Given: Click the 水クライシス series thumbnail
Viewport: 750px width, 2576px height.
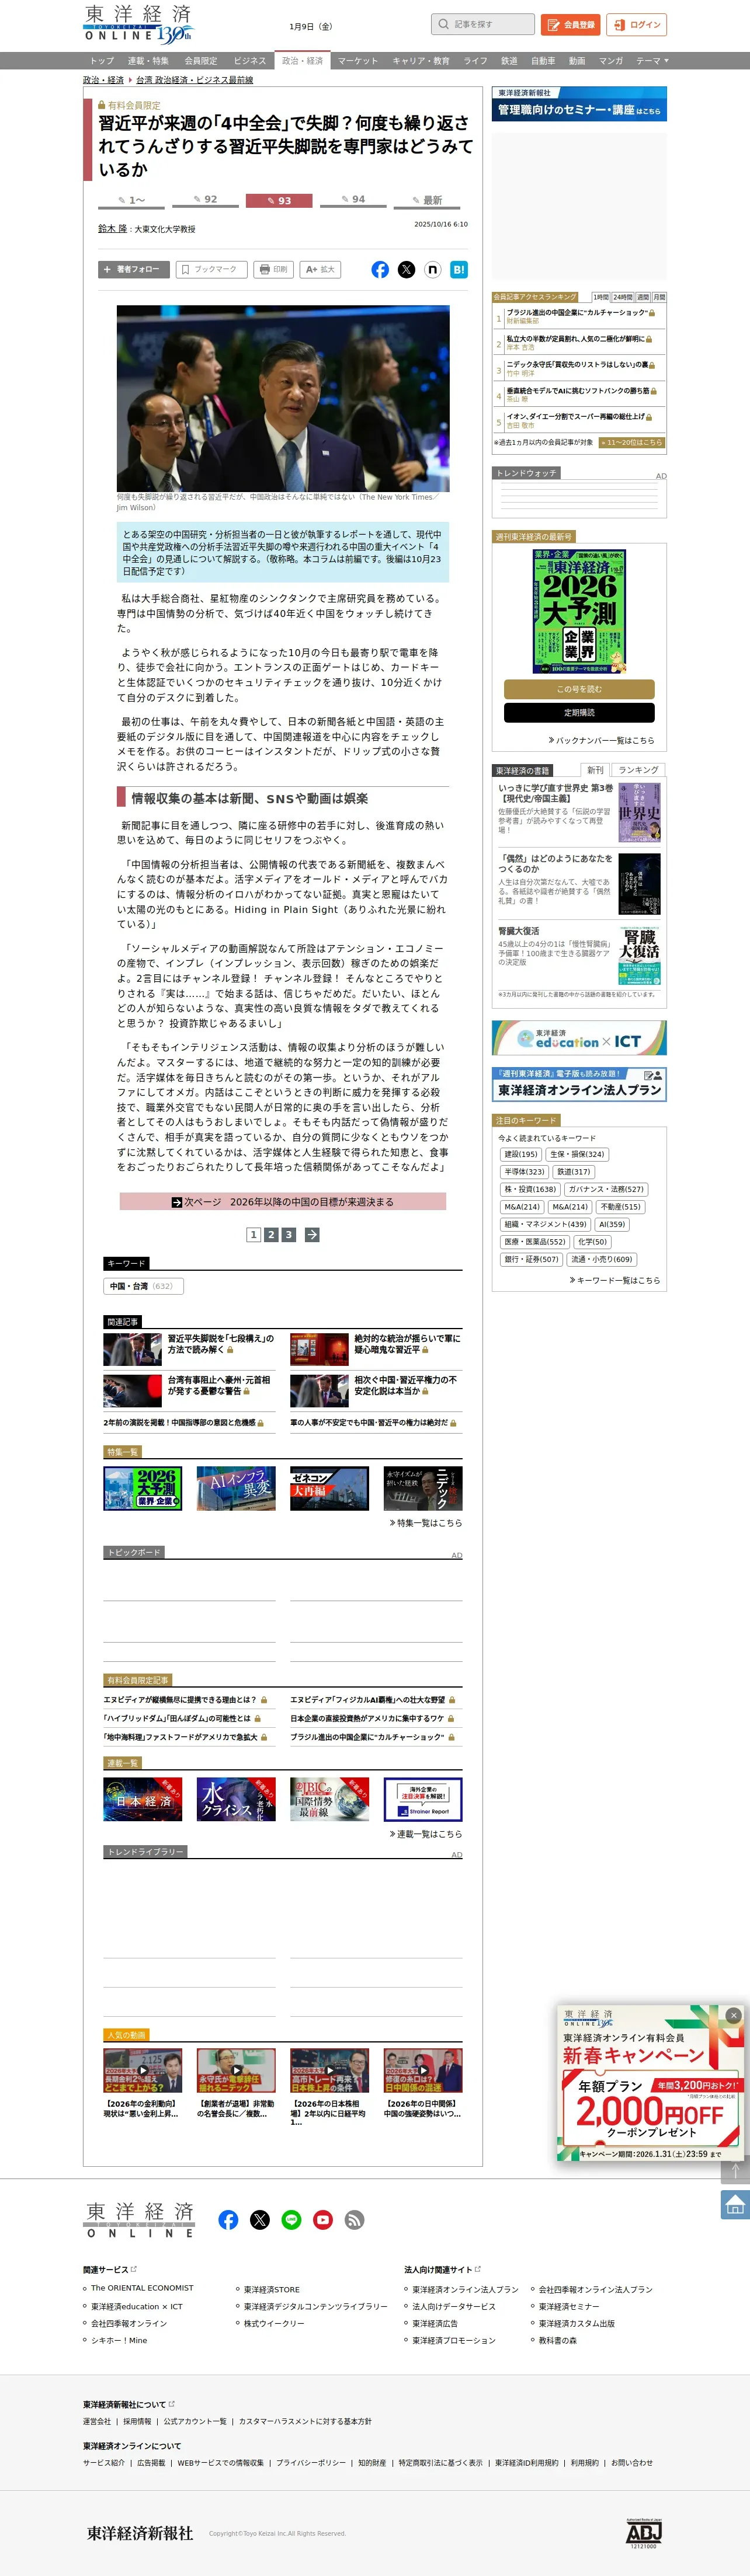Looking at the screenshot, I should tap(236, 1799).
